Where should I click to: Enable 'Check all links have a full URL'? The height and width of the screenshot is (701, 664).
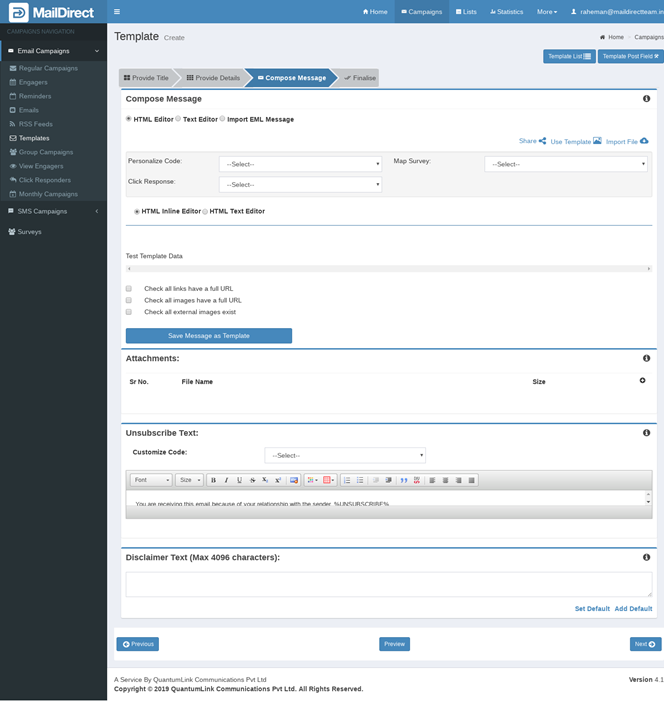pos(129,289)
